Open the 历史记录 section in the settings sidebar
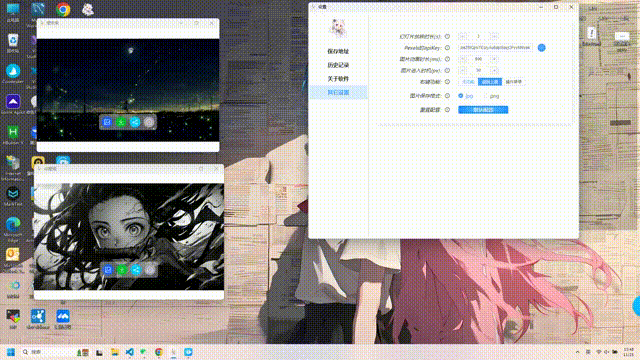The image size is (640, 360). coord(338,65)
